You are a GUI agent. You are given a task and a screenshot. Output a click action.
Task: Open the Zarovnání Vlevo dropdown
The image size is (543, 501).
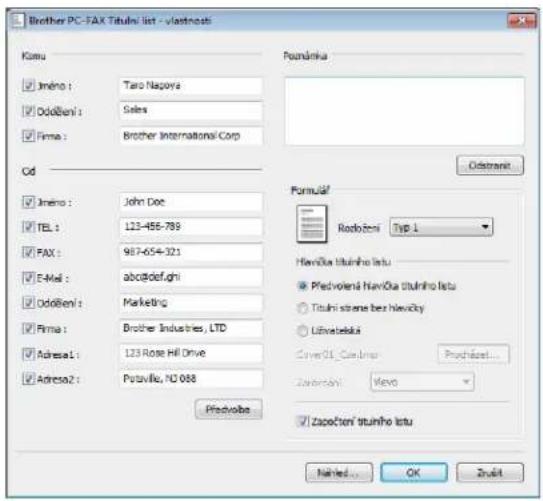coord(422,382)
